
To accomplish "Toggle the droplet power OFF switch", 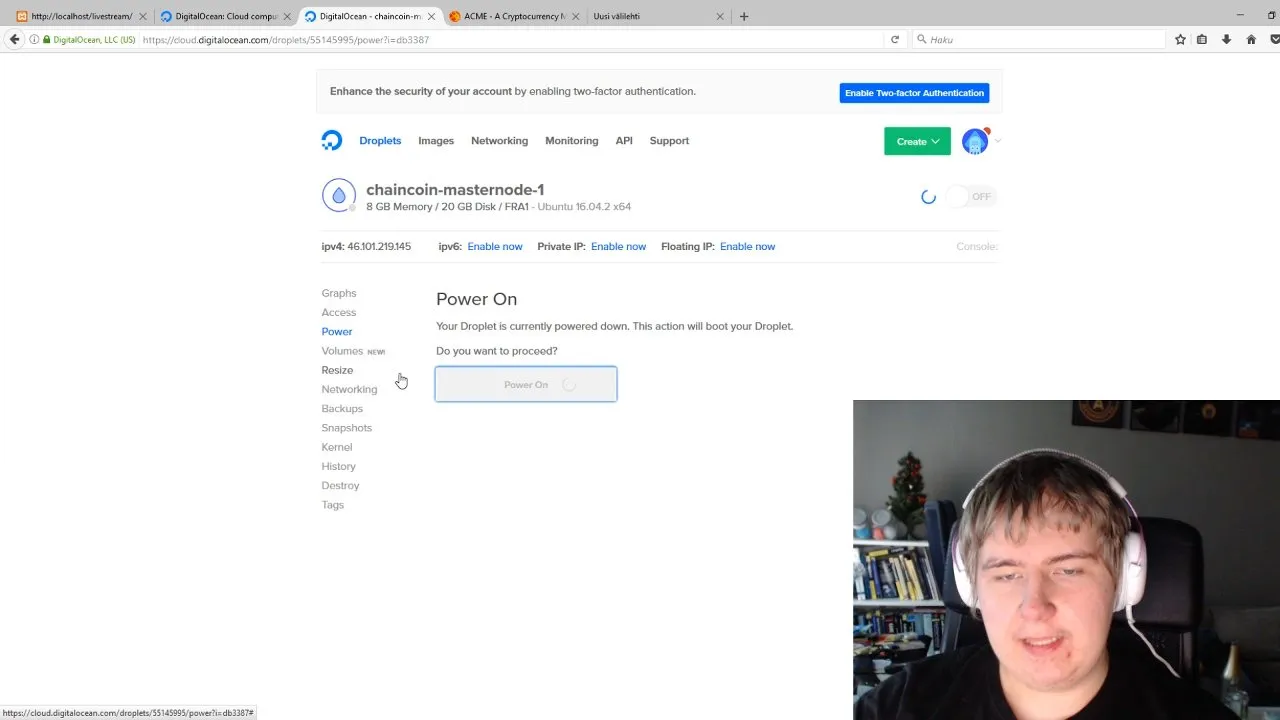I will (x=969, y=197).
